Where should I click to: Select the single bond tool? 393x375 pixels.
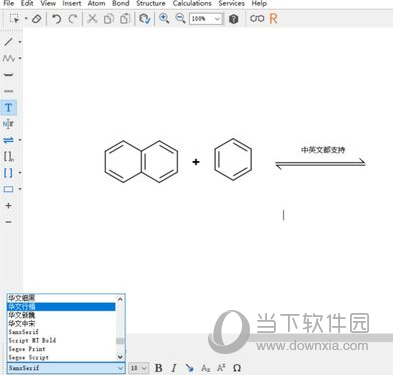[x=8, y=42]
